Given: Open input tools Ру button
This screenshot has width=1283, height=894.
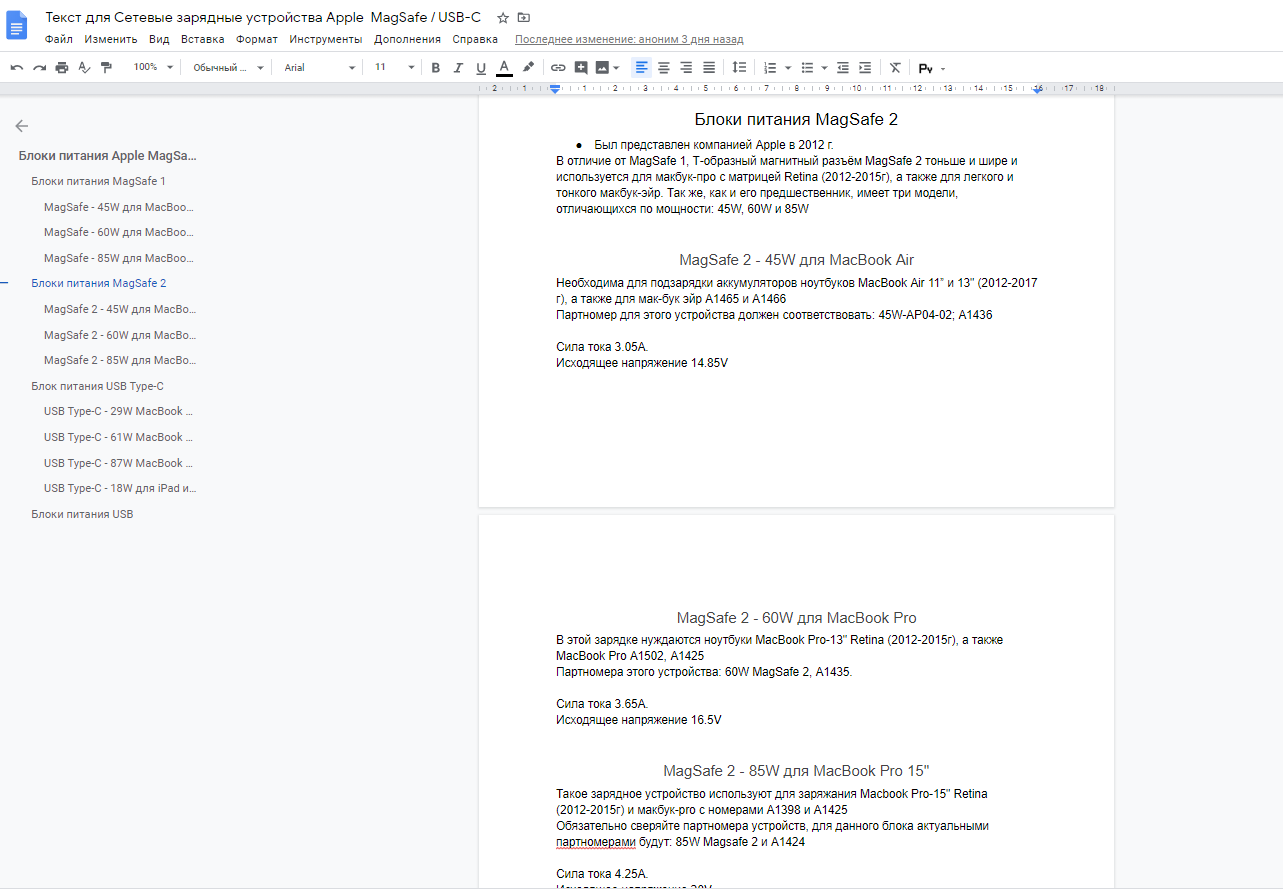Looking at the screenshot, I should coord(925,68).
